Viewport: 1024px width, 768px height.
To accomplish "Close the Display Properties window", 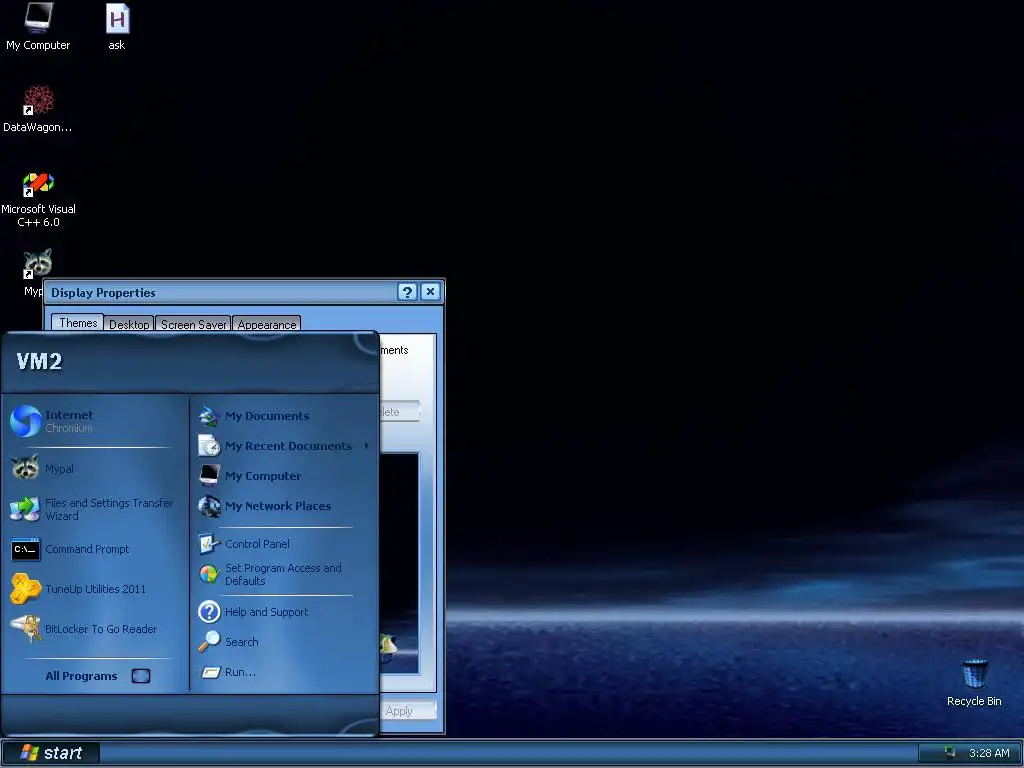I will click(x=430, y=292).
